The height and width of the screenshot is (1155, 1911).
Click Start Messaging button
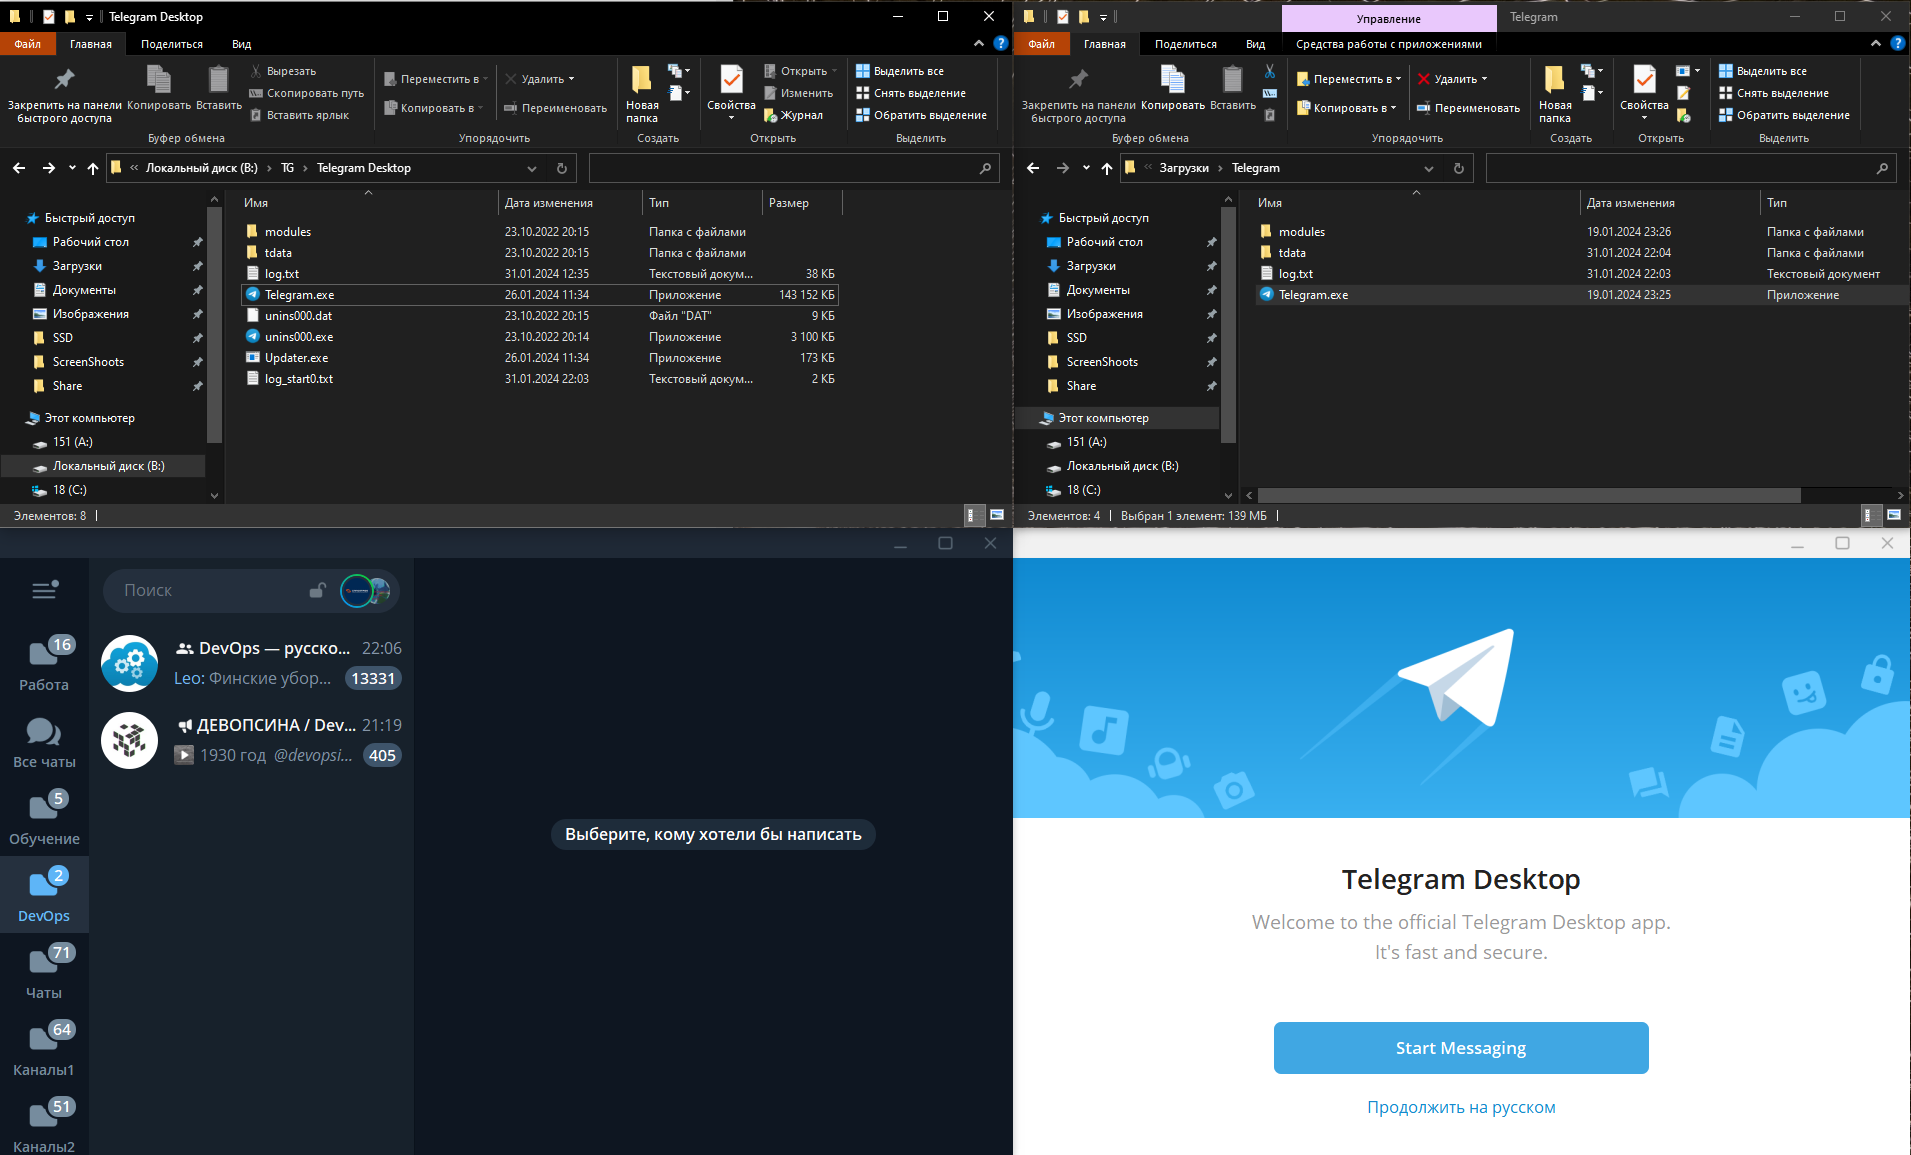pyautogui.click(x=1461, y=1048)
